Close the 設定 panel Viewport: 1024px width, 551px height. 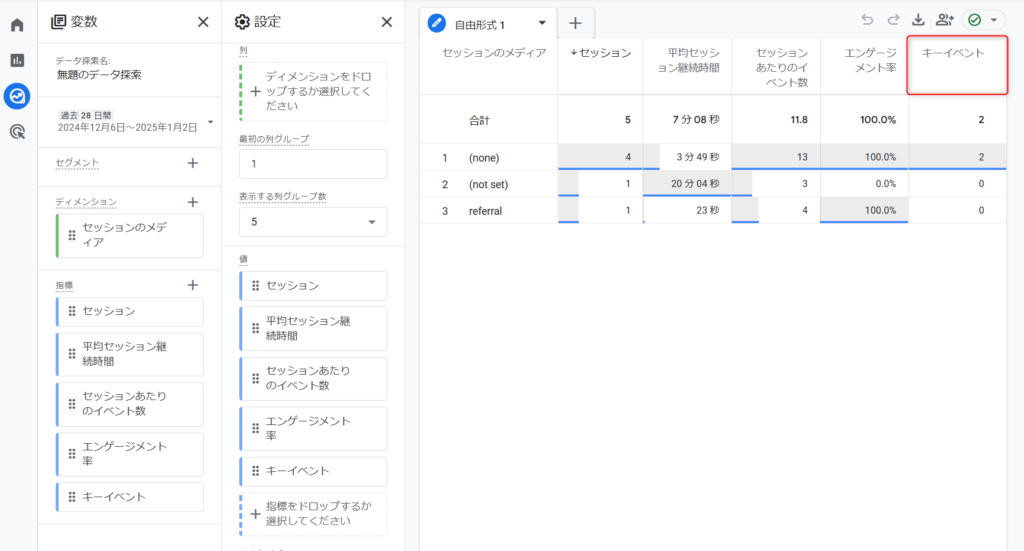(x=387, y=22)
